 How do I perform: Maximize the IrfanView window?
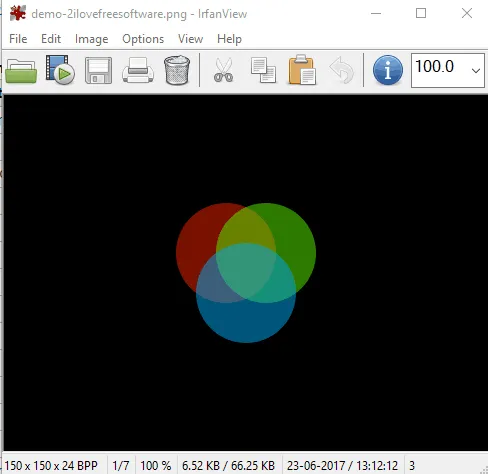point(421,13)
